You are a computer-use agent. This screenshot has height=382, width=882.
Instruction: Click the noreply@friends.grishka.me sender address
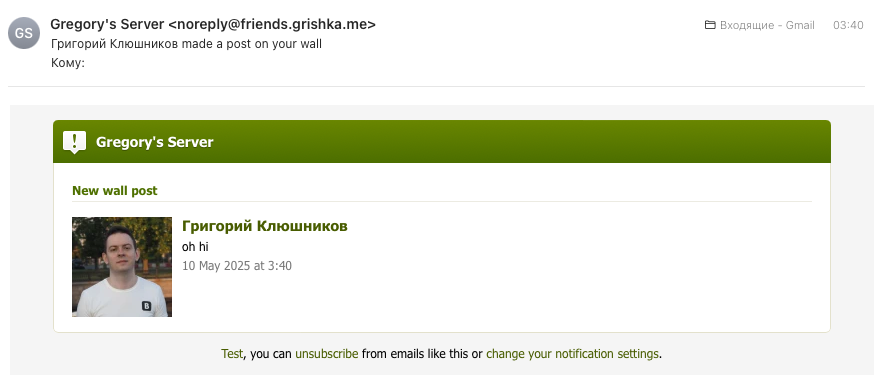click(272, 24)
